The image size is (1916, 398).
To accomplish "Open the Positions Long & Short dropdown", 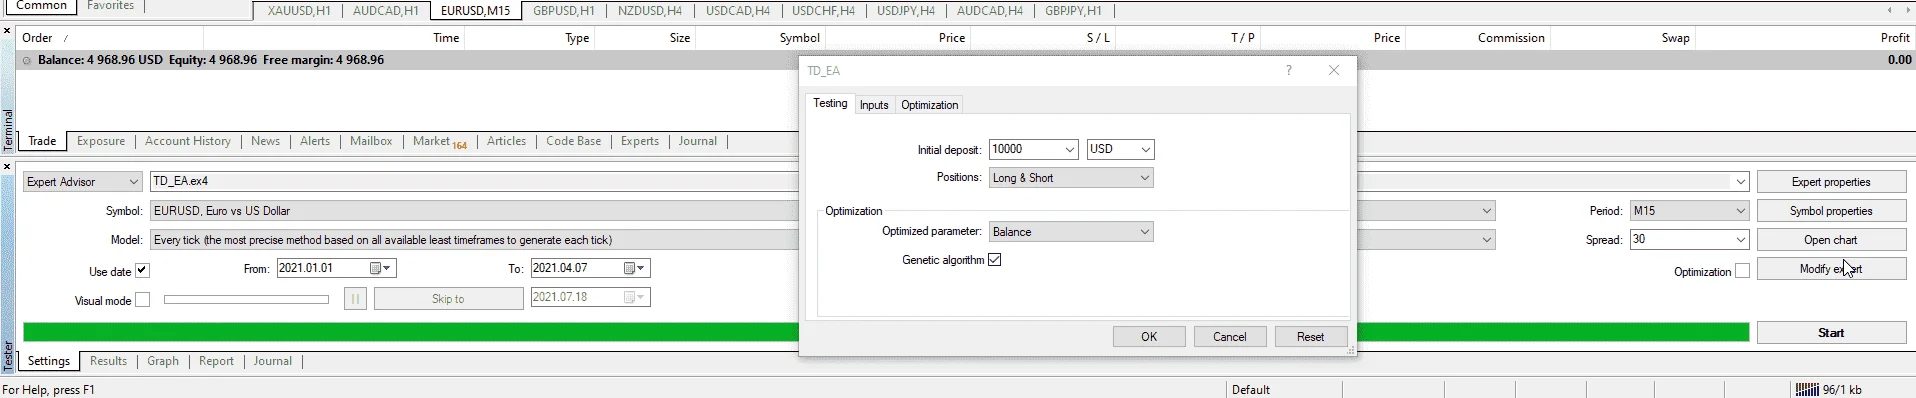I will [x=1071, y=178].
